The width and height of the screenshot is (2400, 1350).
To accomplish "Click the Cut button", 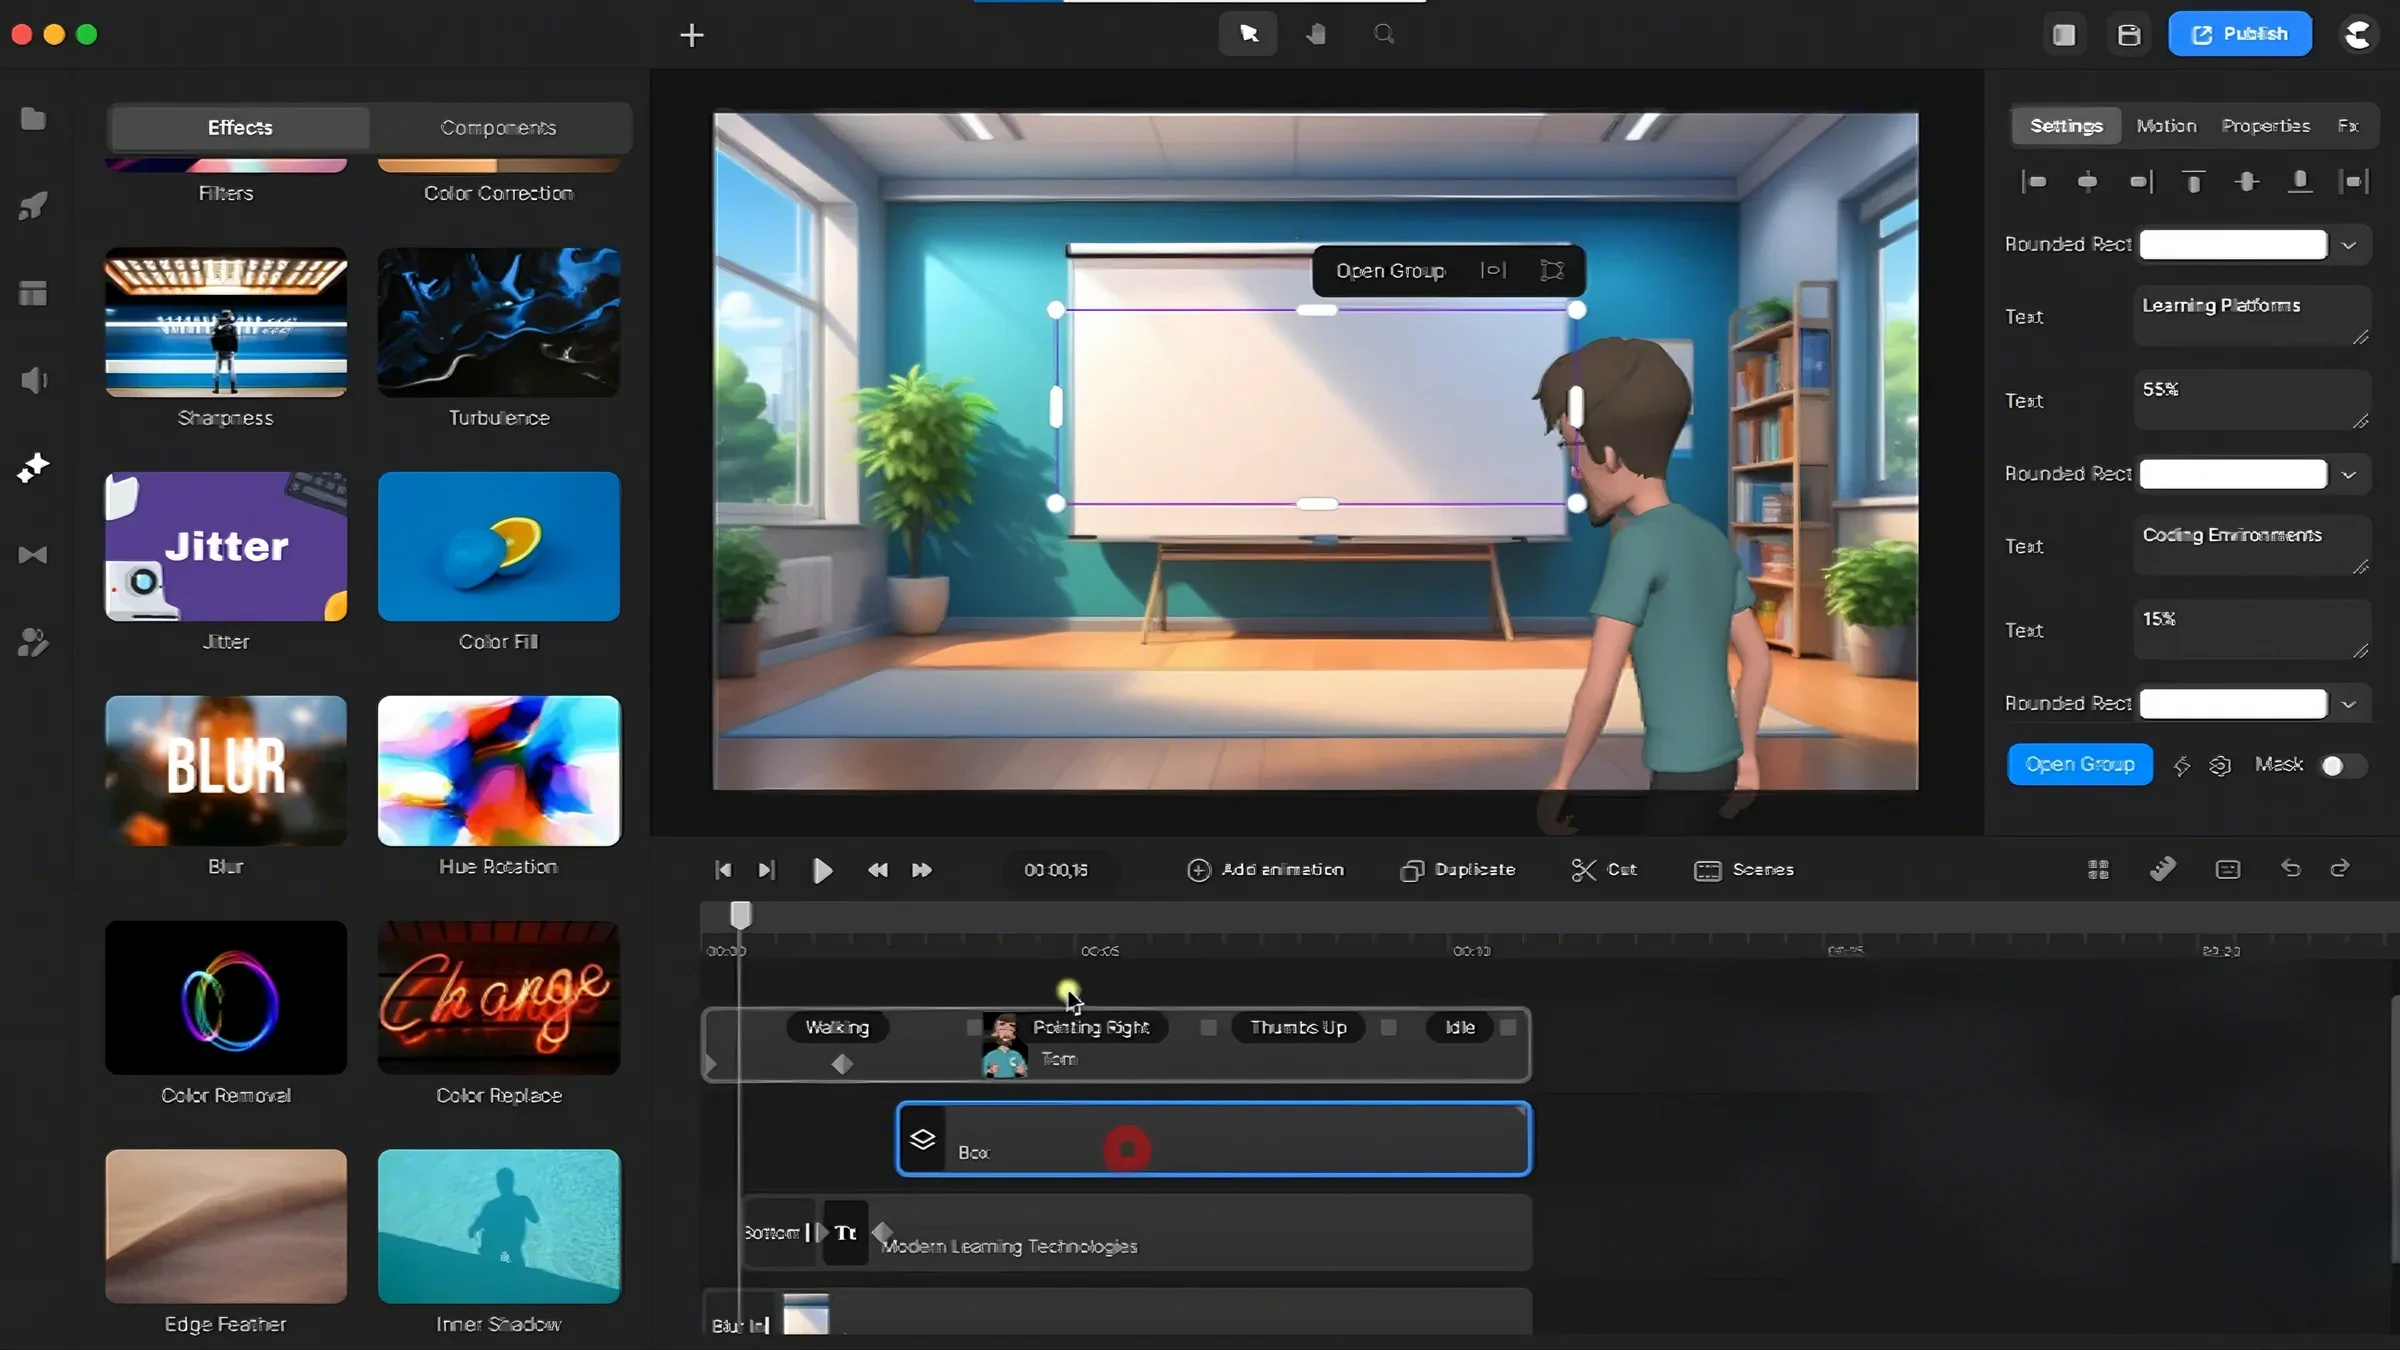I will click(1604, 870).
